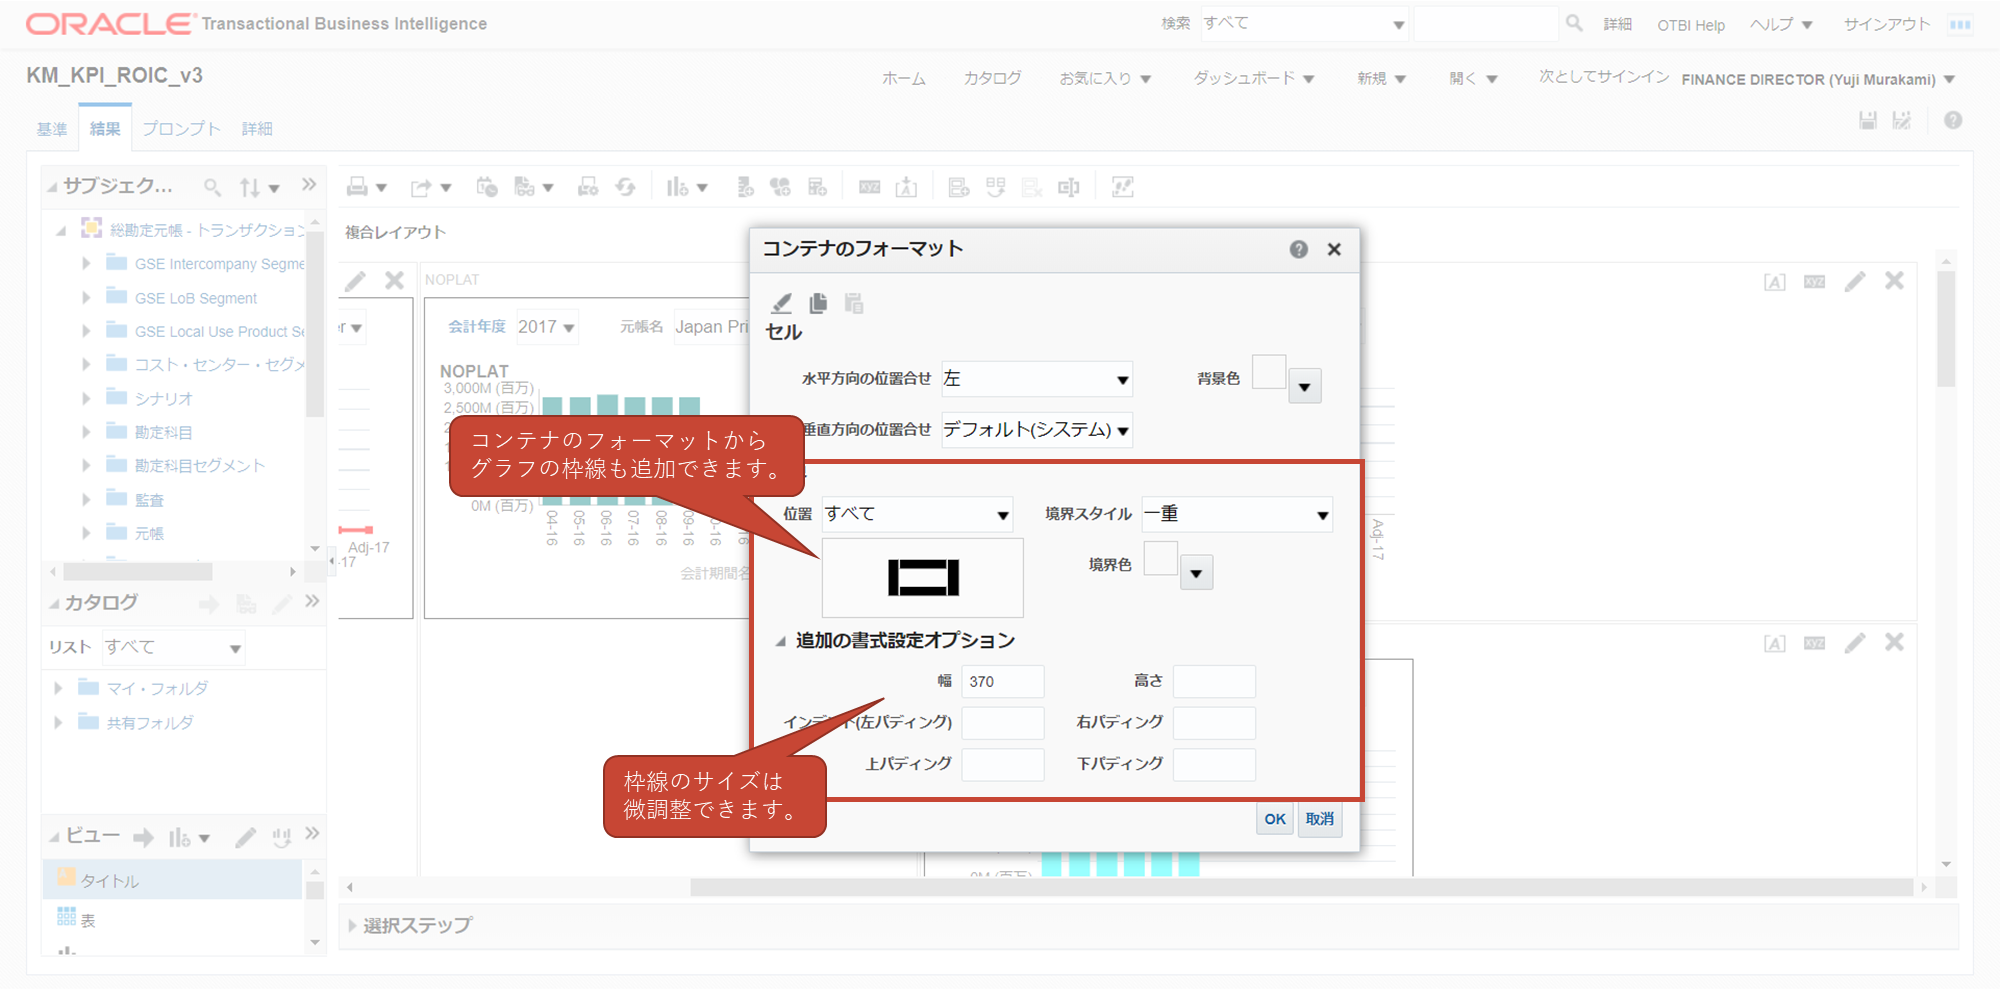The image size is (2000, 992).
Task: Click the paste cell format icon in dialog
Action: [854, 303]
